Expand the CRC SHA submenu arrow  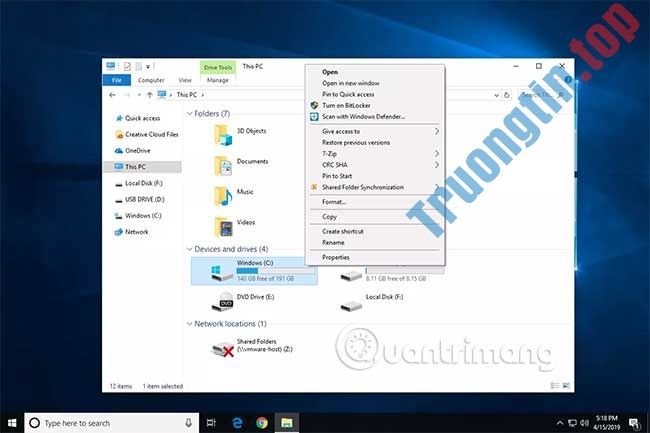pos(437,165)
